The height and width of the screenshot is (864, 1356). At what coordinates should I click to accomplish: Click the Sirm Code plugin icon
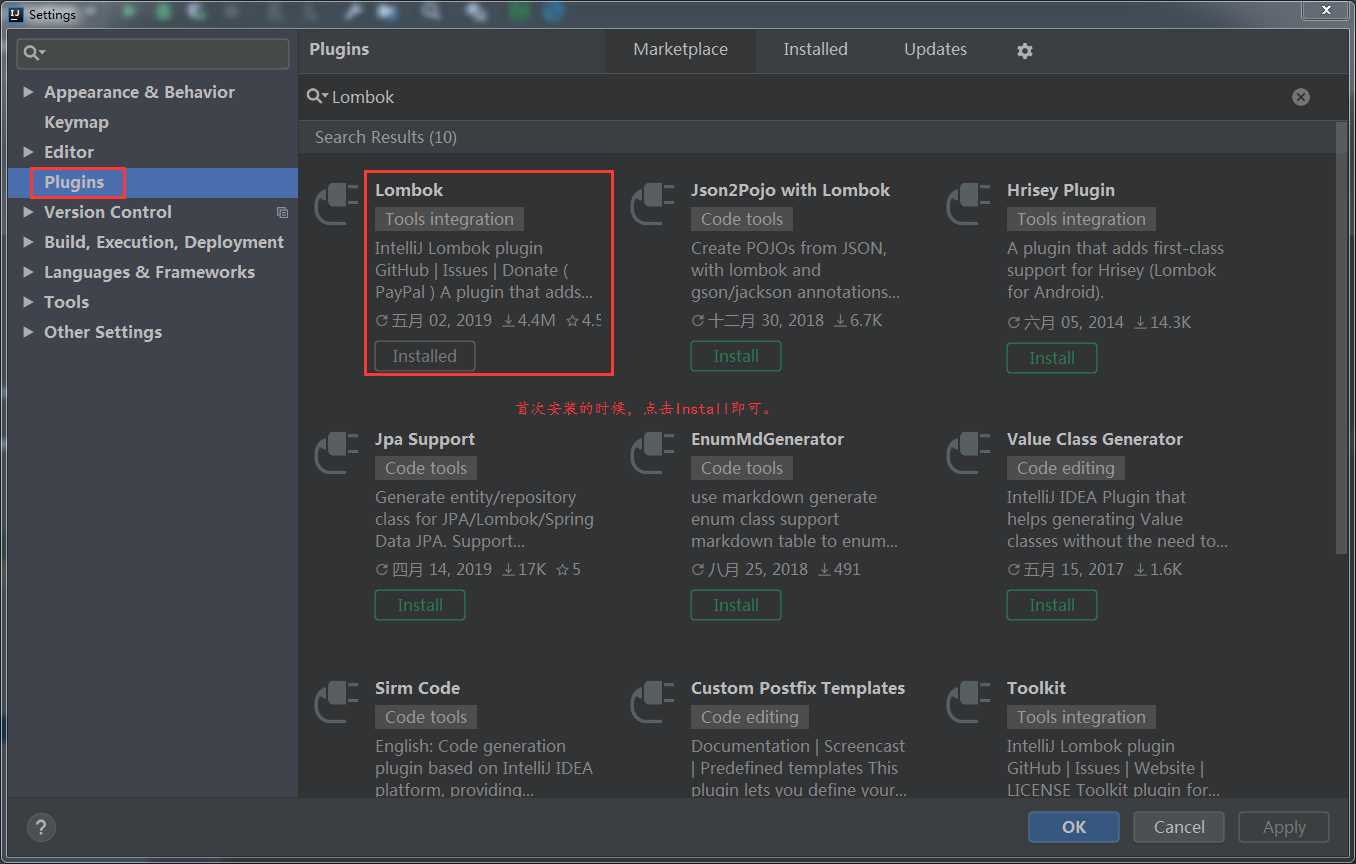tap(336, 701)
